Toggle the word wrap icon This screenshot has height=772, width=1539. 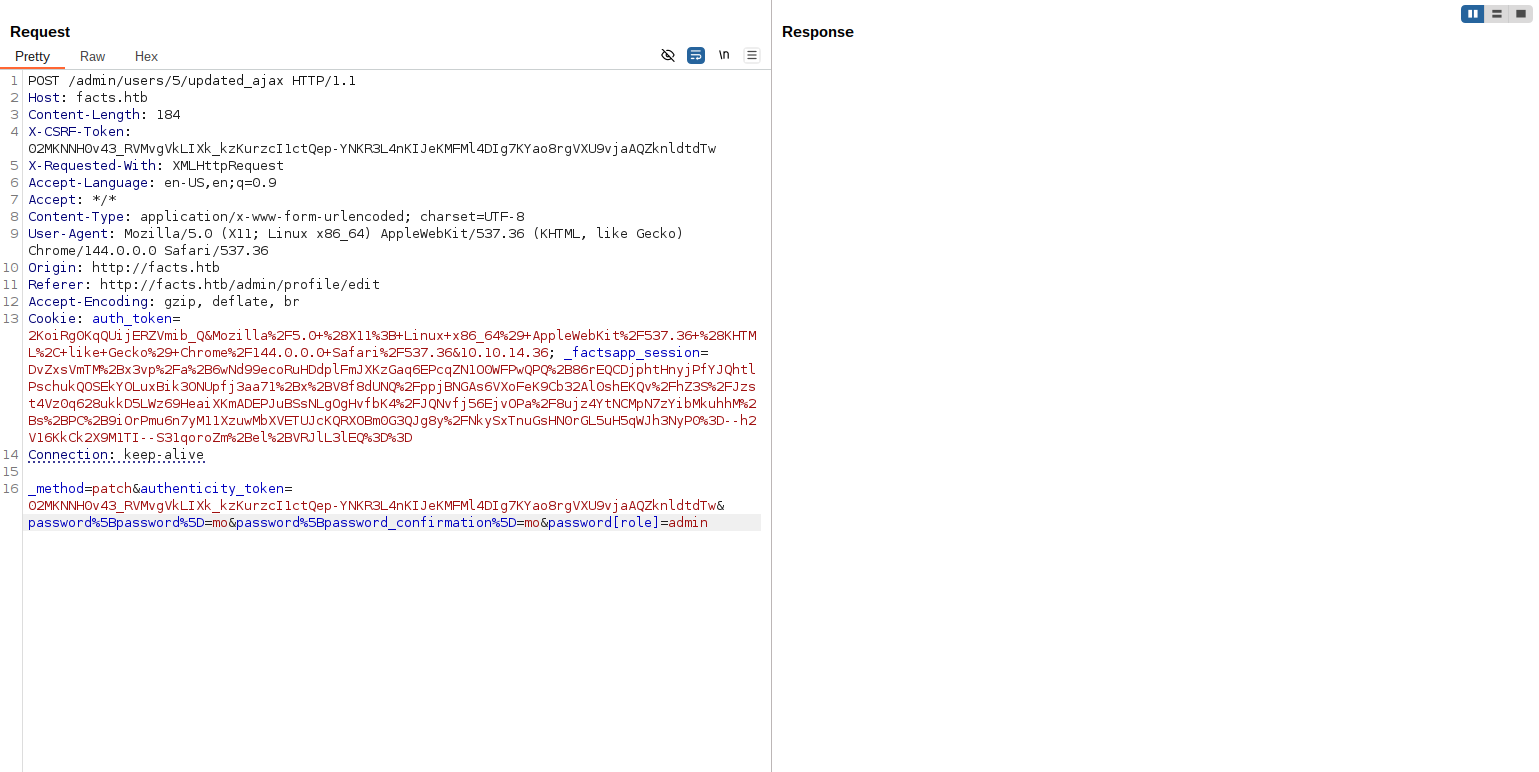click(696, 55)
